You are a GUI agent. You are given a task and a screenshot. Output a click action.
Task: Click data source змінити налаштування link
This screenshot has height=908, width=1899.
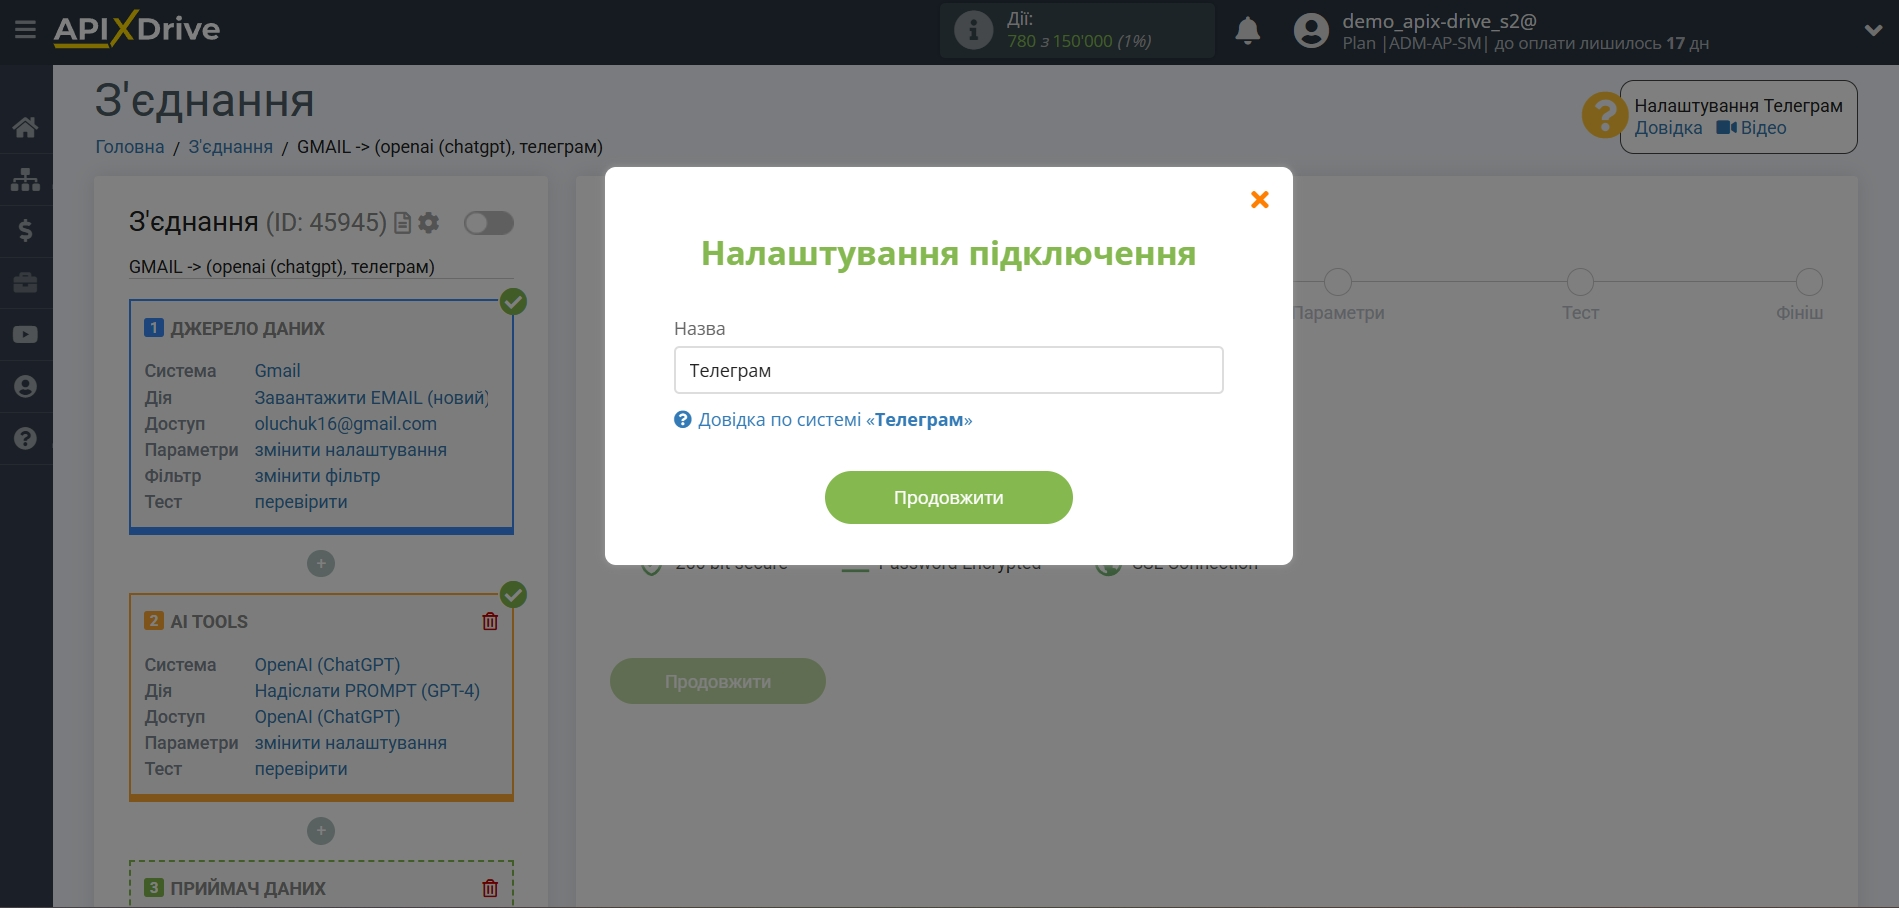point(351,450)
